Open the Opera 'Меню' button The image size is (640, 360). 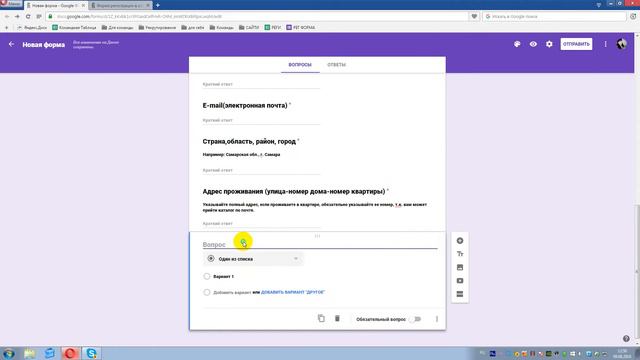pos(11,3)
